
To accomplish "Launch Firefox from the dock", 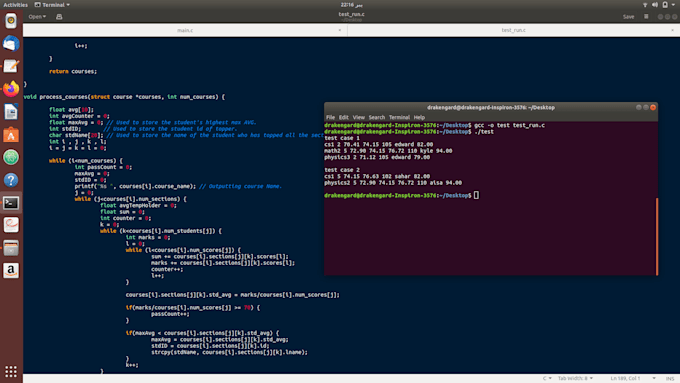I will coord(11,89).
